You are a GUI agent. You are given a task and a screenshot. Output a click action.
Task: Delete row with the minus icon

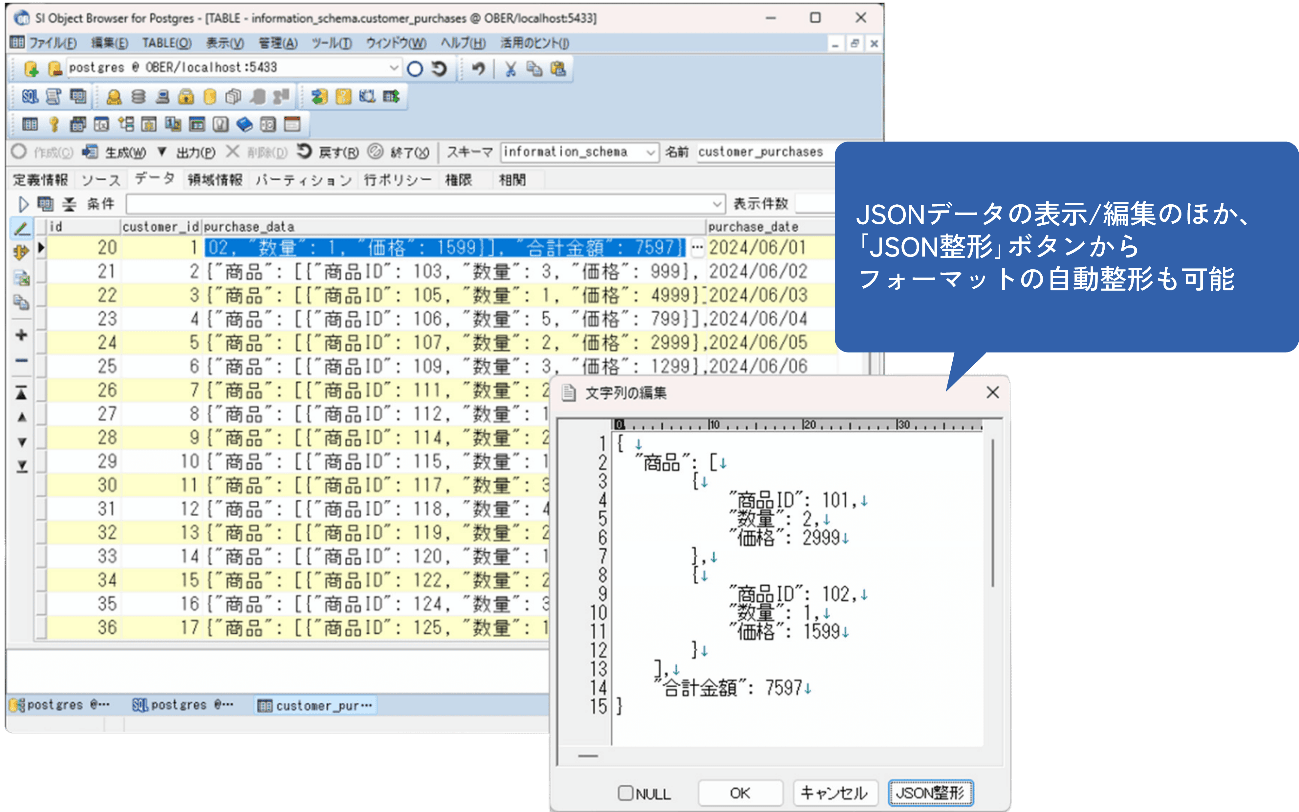(22, 360)
